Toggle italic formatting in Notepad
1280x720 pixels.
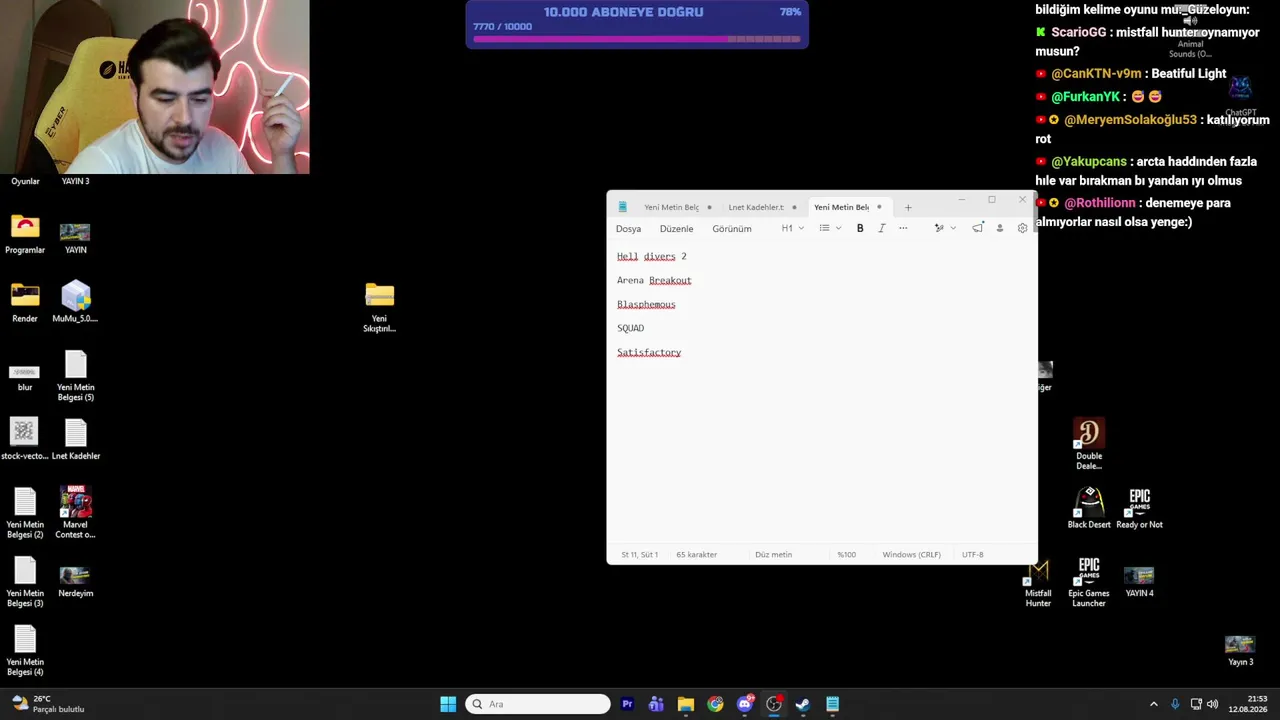click(x=881, y=228)
